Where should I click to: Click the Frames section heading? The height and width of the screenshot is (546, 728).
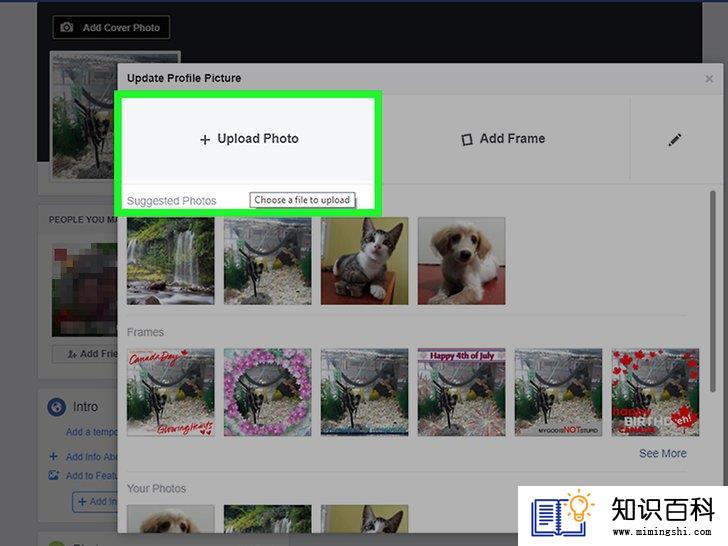pyautogui.click(x=145, y=332)
